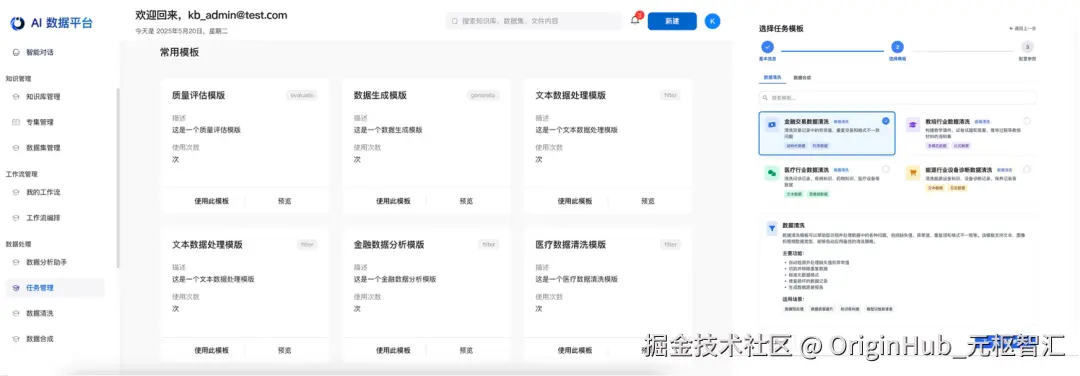The image size is (1080, 376).
Task: Use the 质量评估模版 template
Action: coord(211,201)
